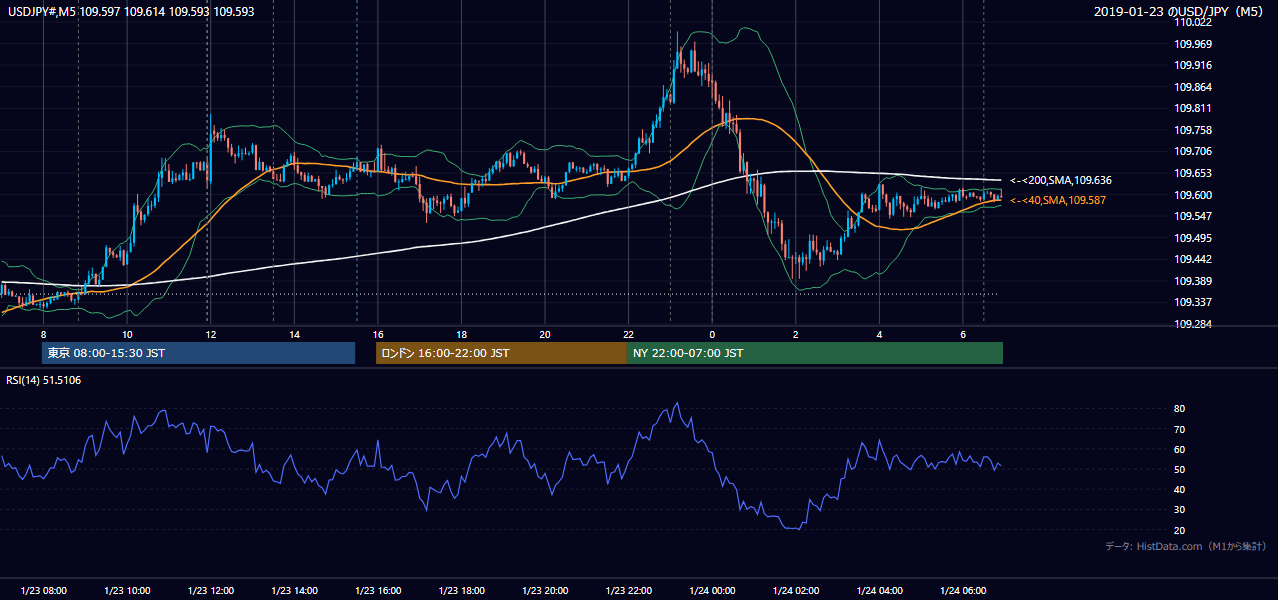Click the 1/24 00:00 time axis label
Screen dimensions: 1278x600
[x=712, y=590]
